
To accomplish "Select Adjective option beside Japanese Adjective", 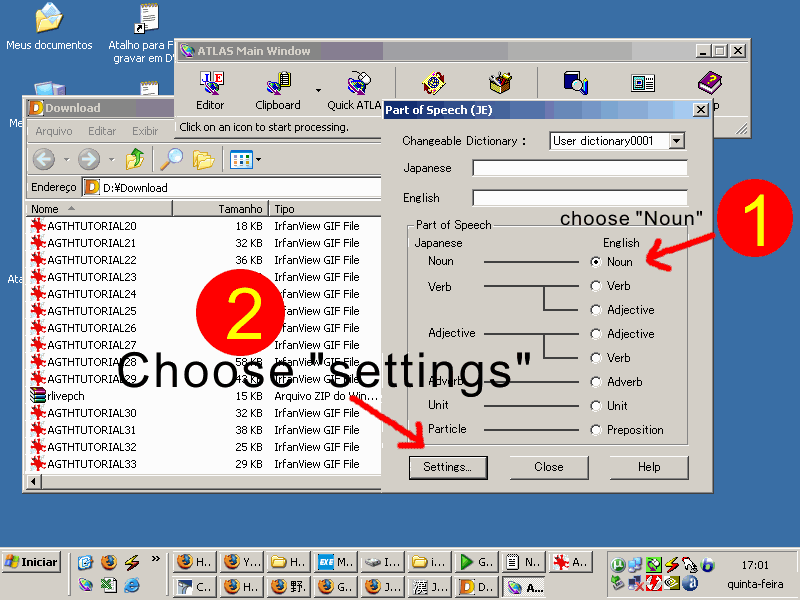I will coord(595,334).
